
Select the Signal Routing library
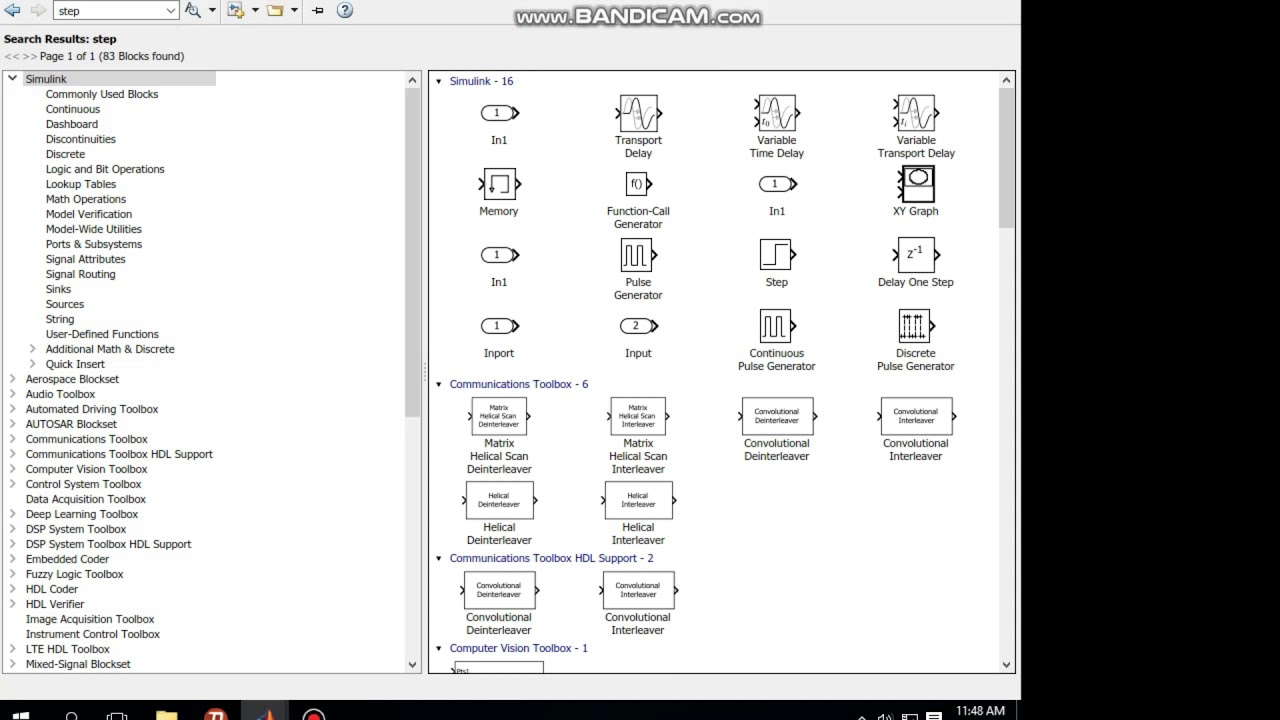[x=81, y=274]
